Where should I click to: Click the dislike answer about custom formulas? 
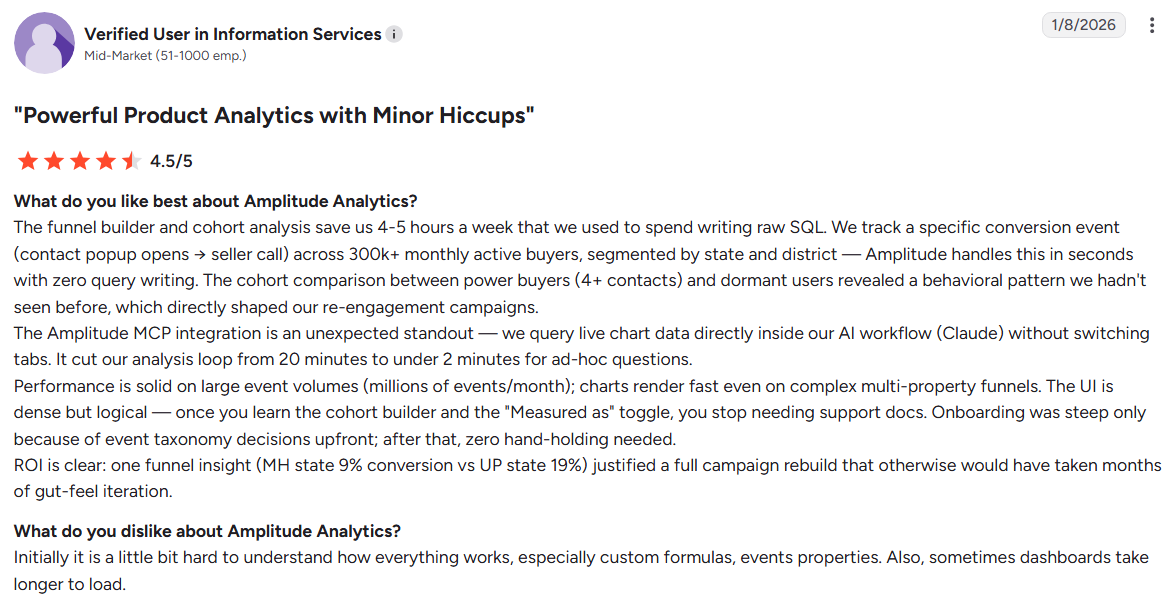tap(581, 571)
